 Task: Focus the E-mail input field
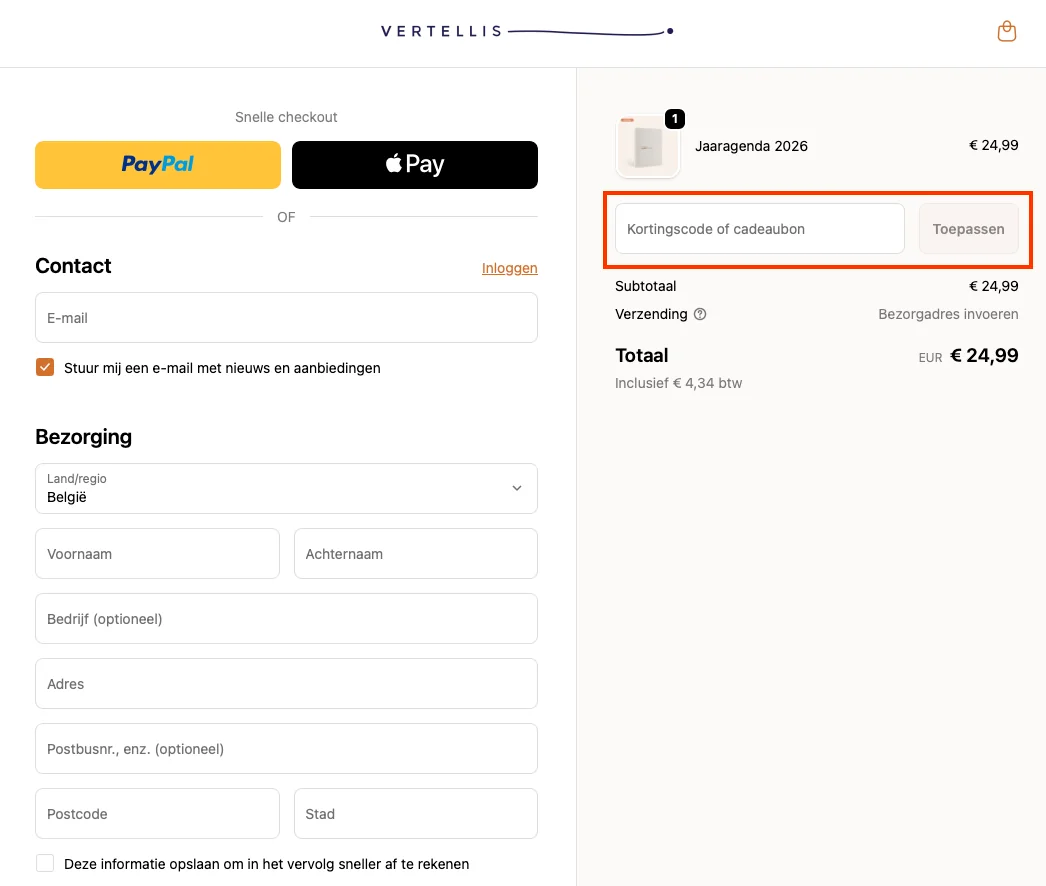click(286, 318)
